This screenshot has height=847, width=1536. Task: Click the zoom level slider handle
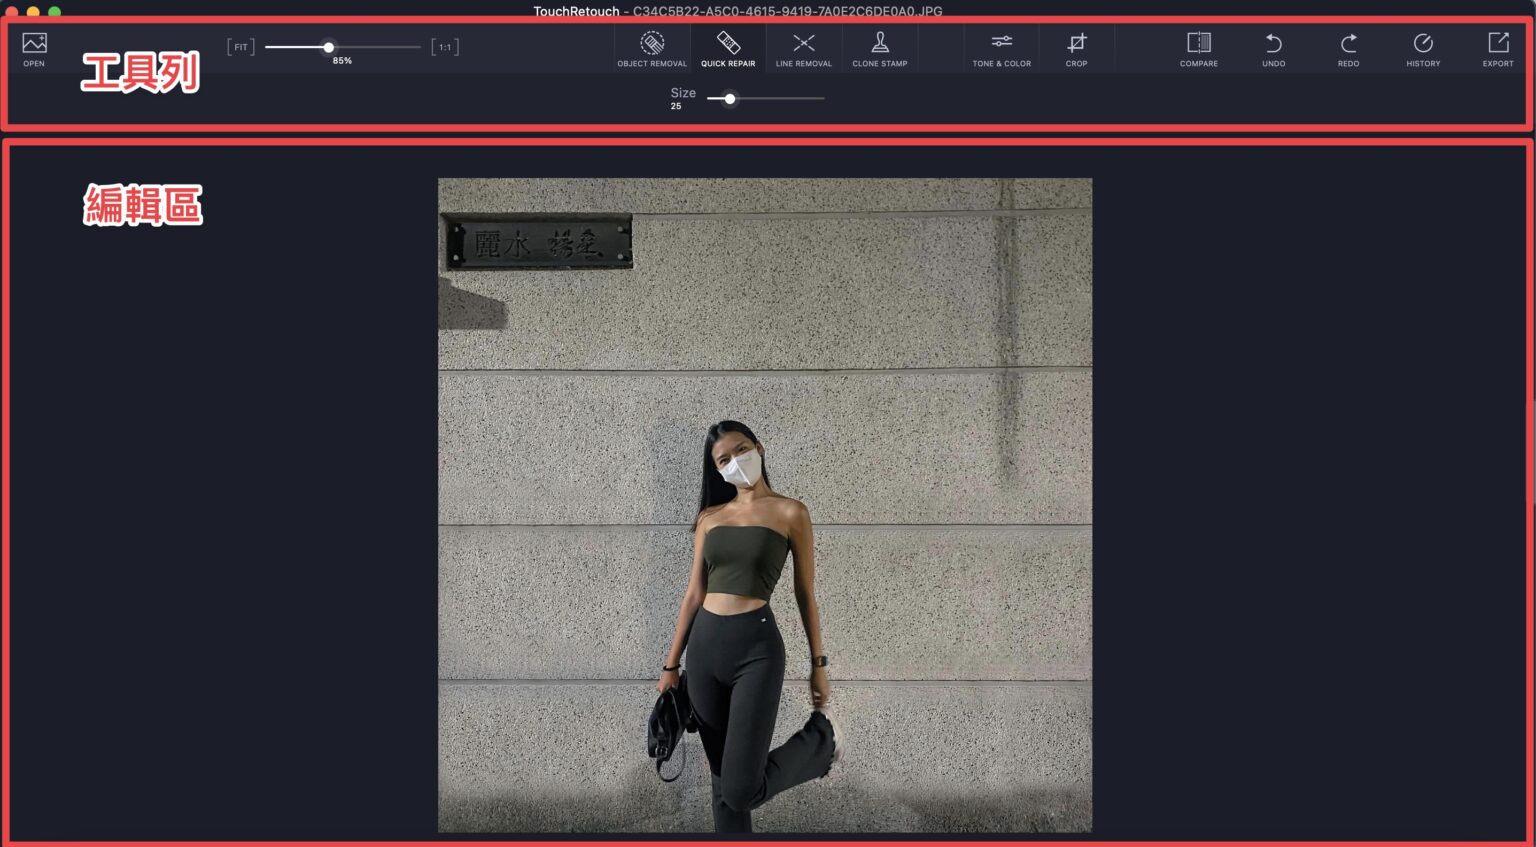pos(329,46)
